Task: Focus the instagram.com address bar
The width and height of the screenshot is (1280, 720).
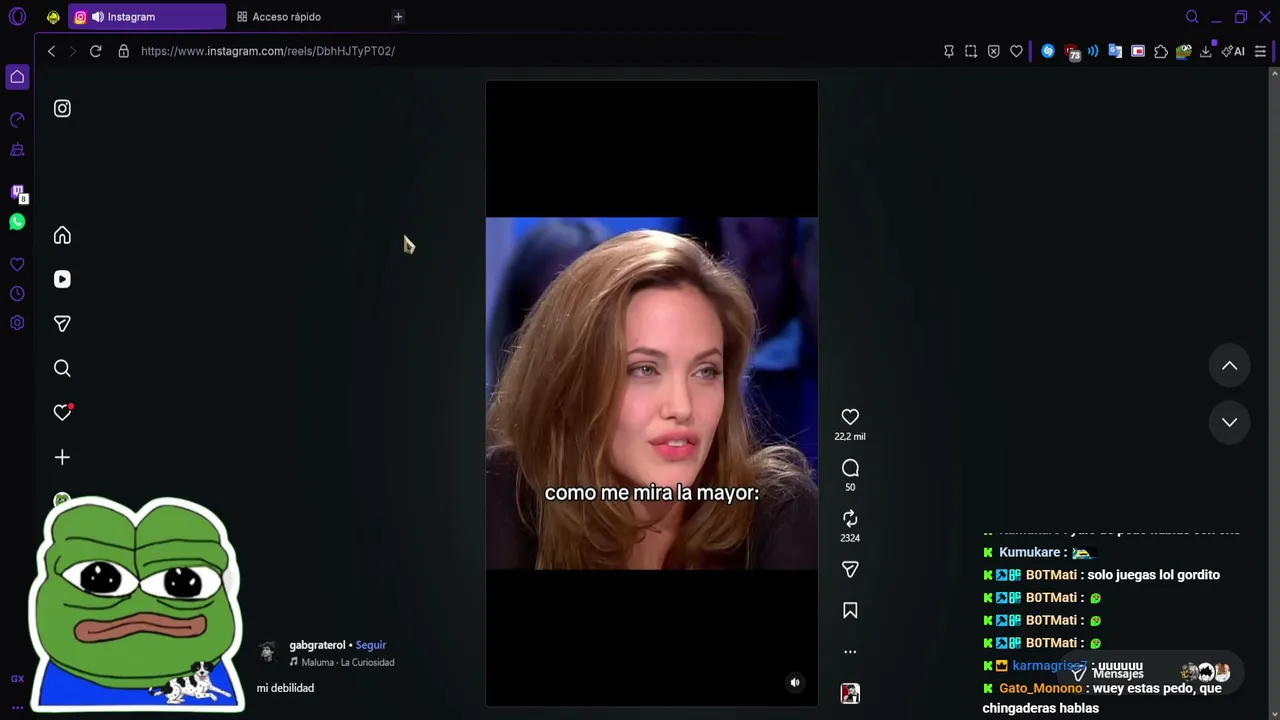Action: [x=268, y=51]
